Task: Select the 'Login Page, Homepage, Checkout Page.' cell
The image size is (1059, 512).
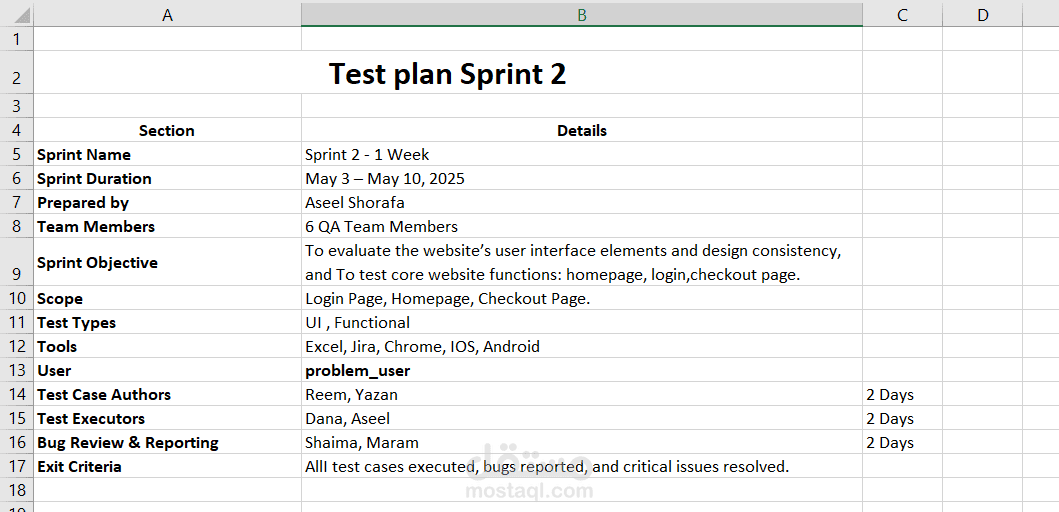Action: [x=582, y=298]
